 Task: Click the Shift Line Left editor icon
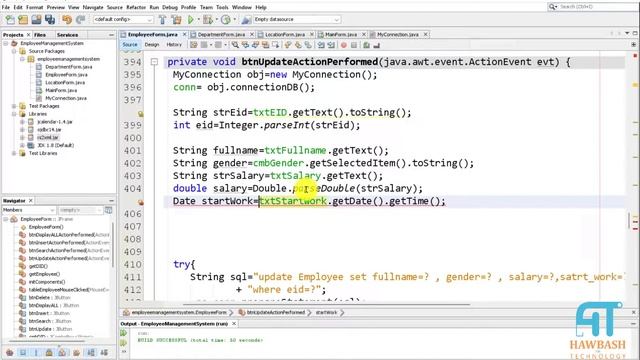[x=321, y=45]
